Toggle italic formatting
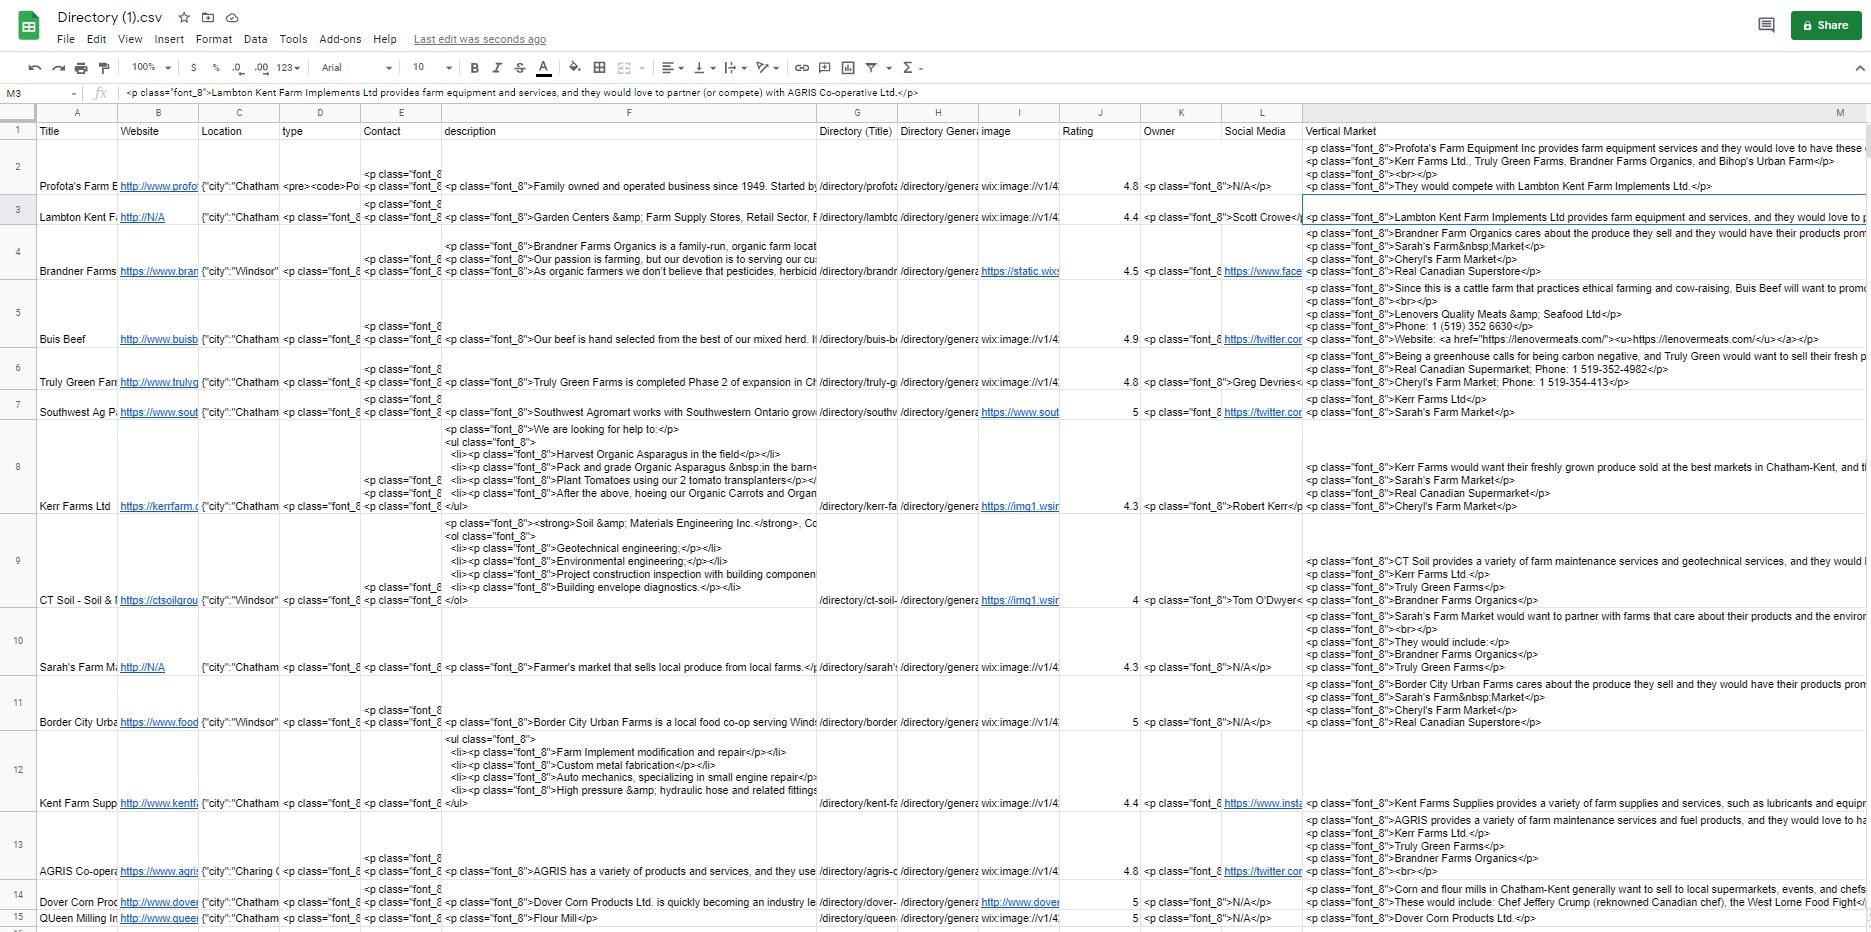The image size is (1871, 932). click(497, 68)
